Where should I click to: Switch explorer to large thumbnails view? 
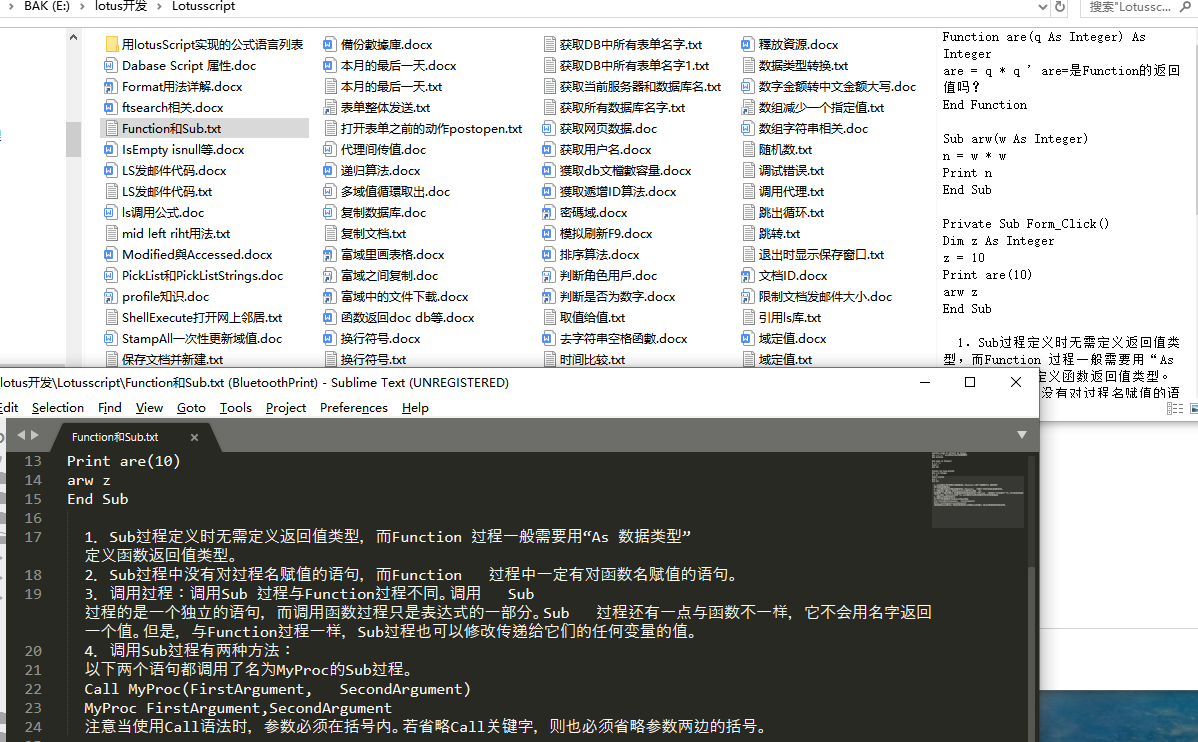1193,408
